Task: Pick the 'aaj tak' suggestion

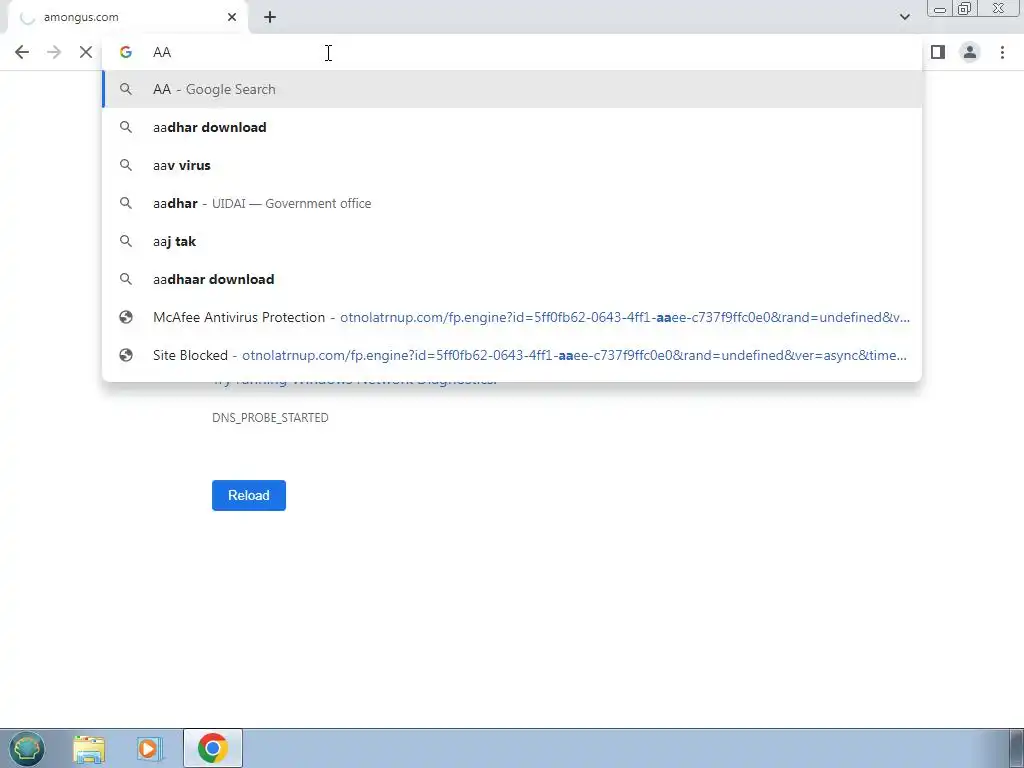Action: [x=512, y=241]
